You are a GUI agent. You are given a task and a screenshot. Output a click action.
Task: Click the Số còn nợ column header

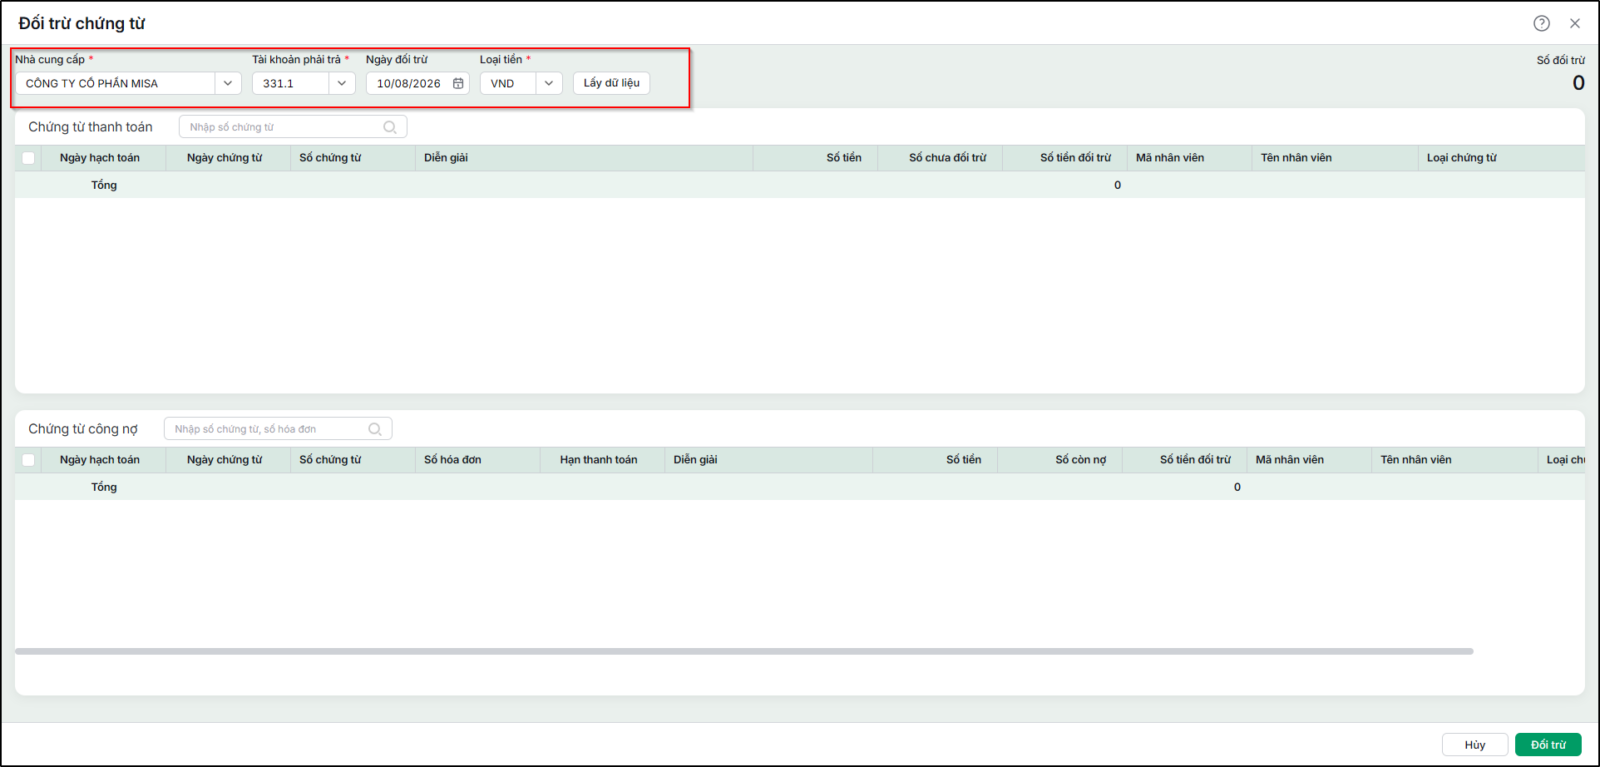1081,460
